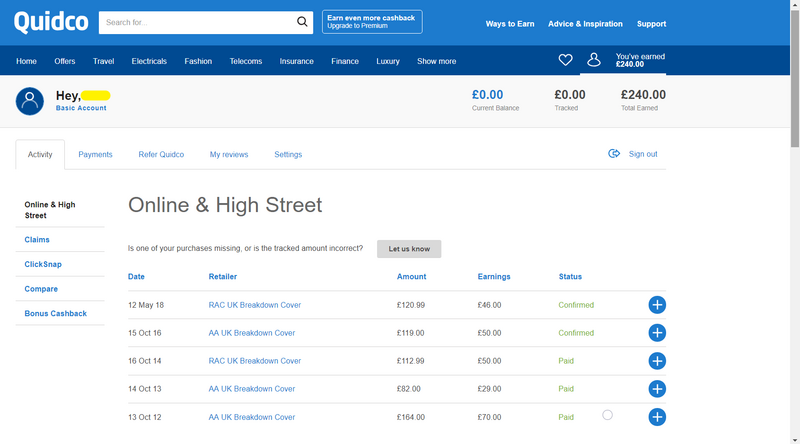
Task: Expand the 15 Oct 16 AA transaction
Action: [x=657, y=333]
